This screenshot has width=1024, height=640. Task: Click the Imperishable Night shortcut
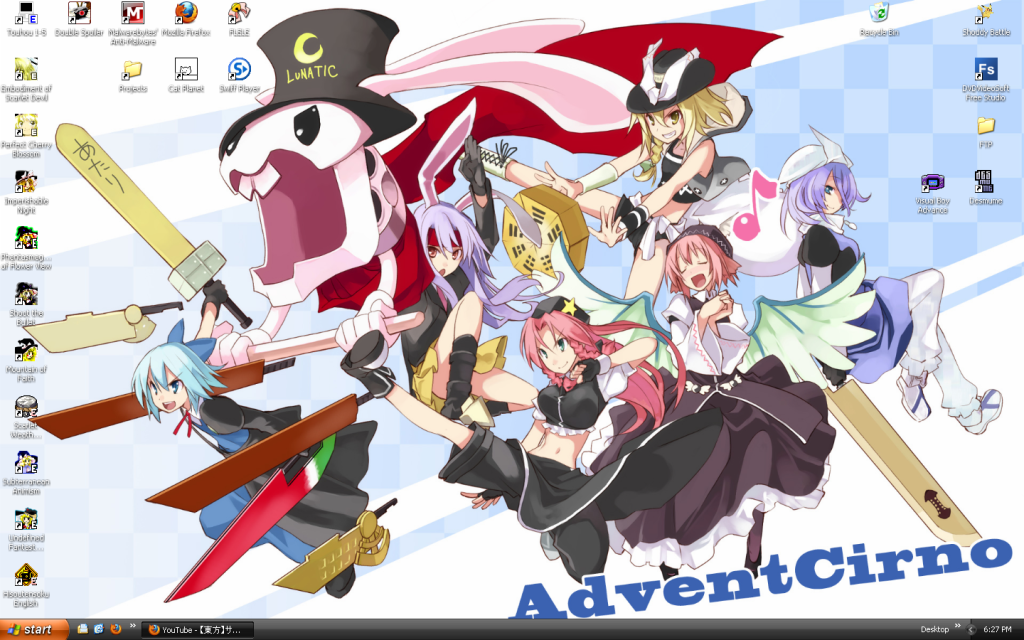(26, 192)
